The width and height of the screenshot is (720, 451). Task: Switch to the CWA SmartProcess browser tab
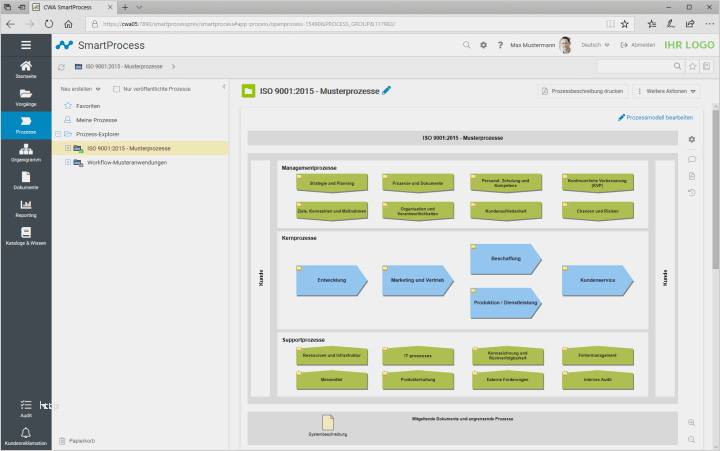73,7
